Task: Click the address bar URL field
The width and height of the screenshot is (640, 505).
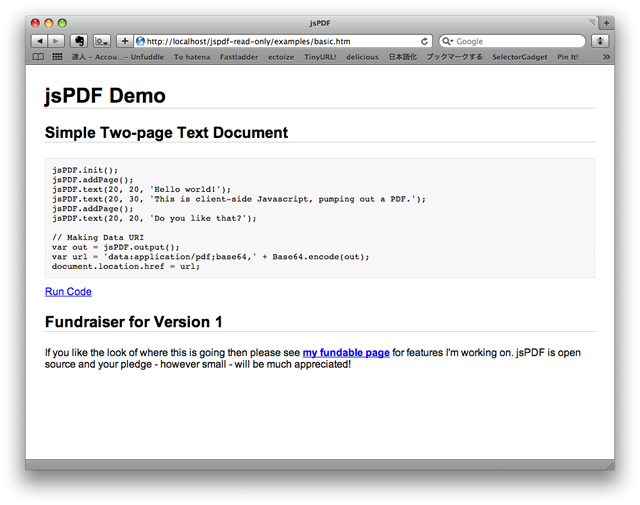Action: [284, 41]
